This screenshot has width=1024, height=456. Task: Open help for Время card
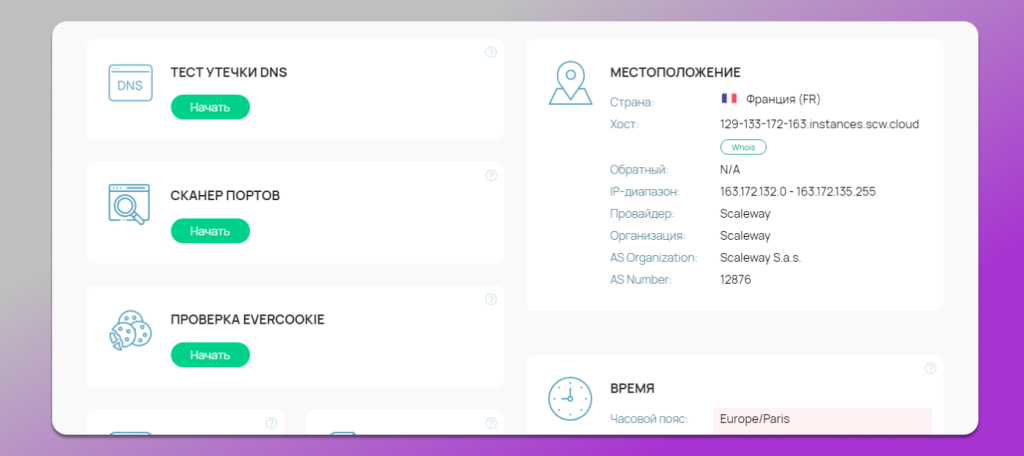pos(930,368)
